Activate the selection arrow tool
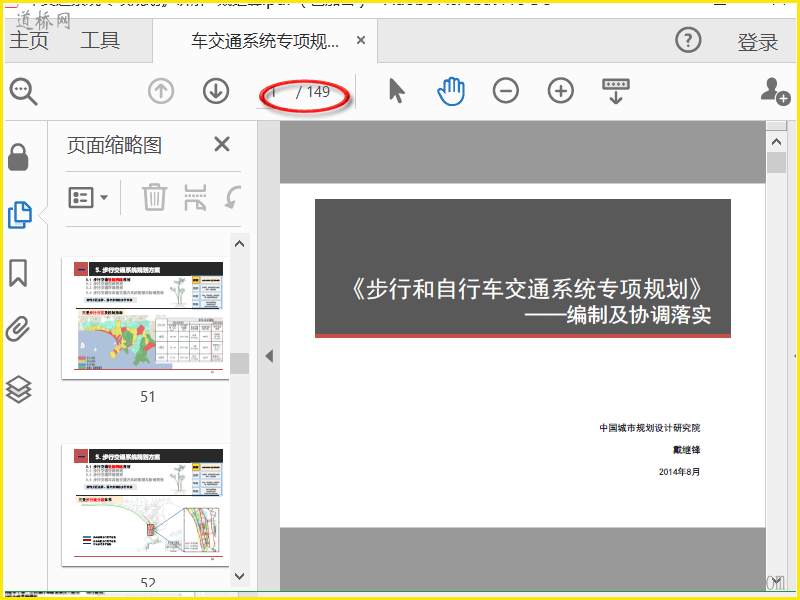Screen dimensions: 800x600 click(x=396, y=91)
